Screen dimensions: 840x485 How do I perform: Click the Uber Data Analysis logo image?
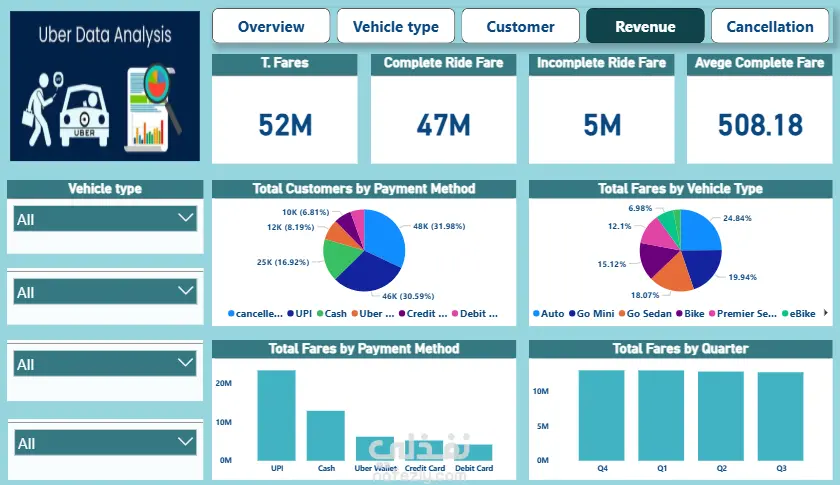[105, 86]
